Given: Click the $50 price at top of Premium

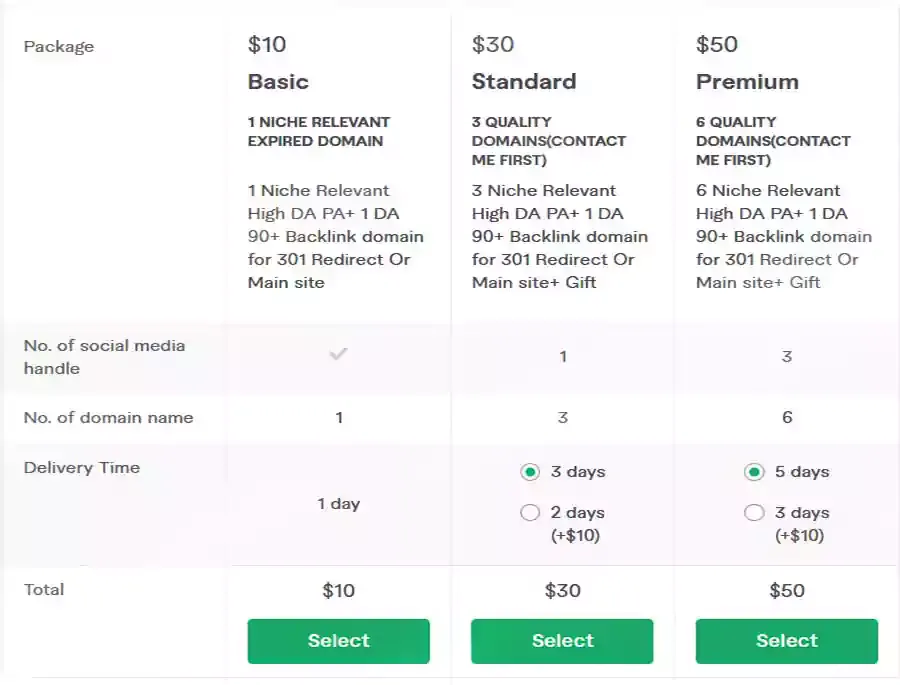Looking at the screenshot, I should coord(717,45).
